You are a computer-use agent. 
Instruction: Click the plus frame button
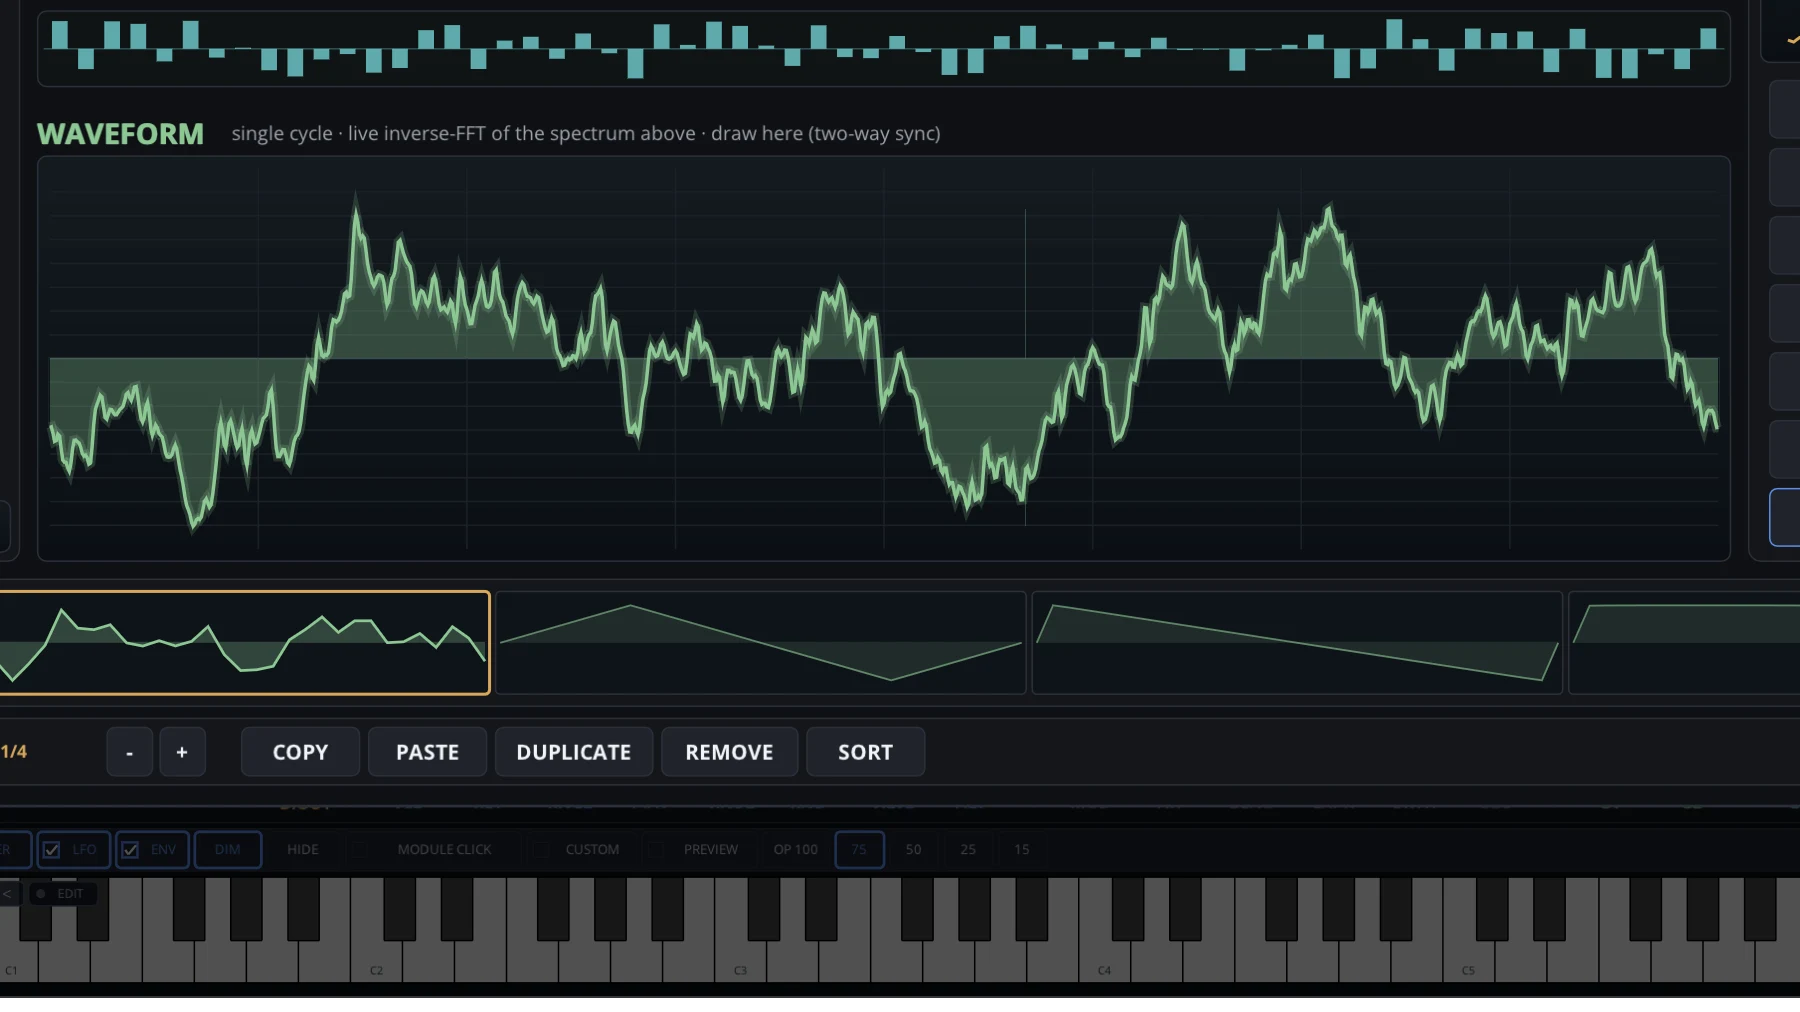pos(182,752)
